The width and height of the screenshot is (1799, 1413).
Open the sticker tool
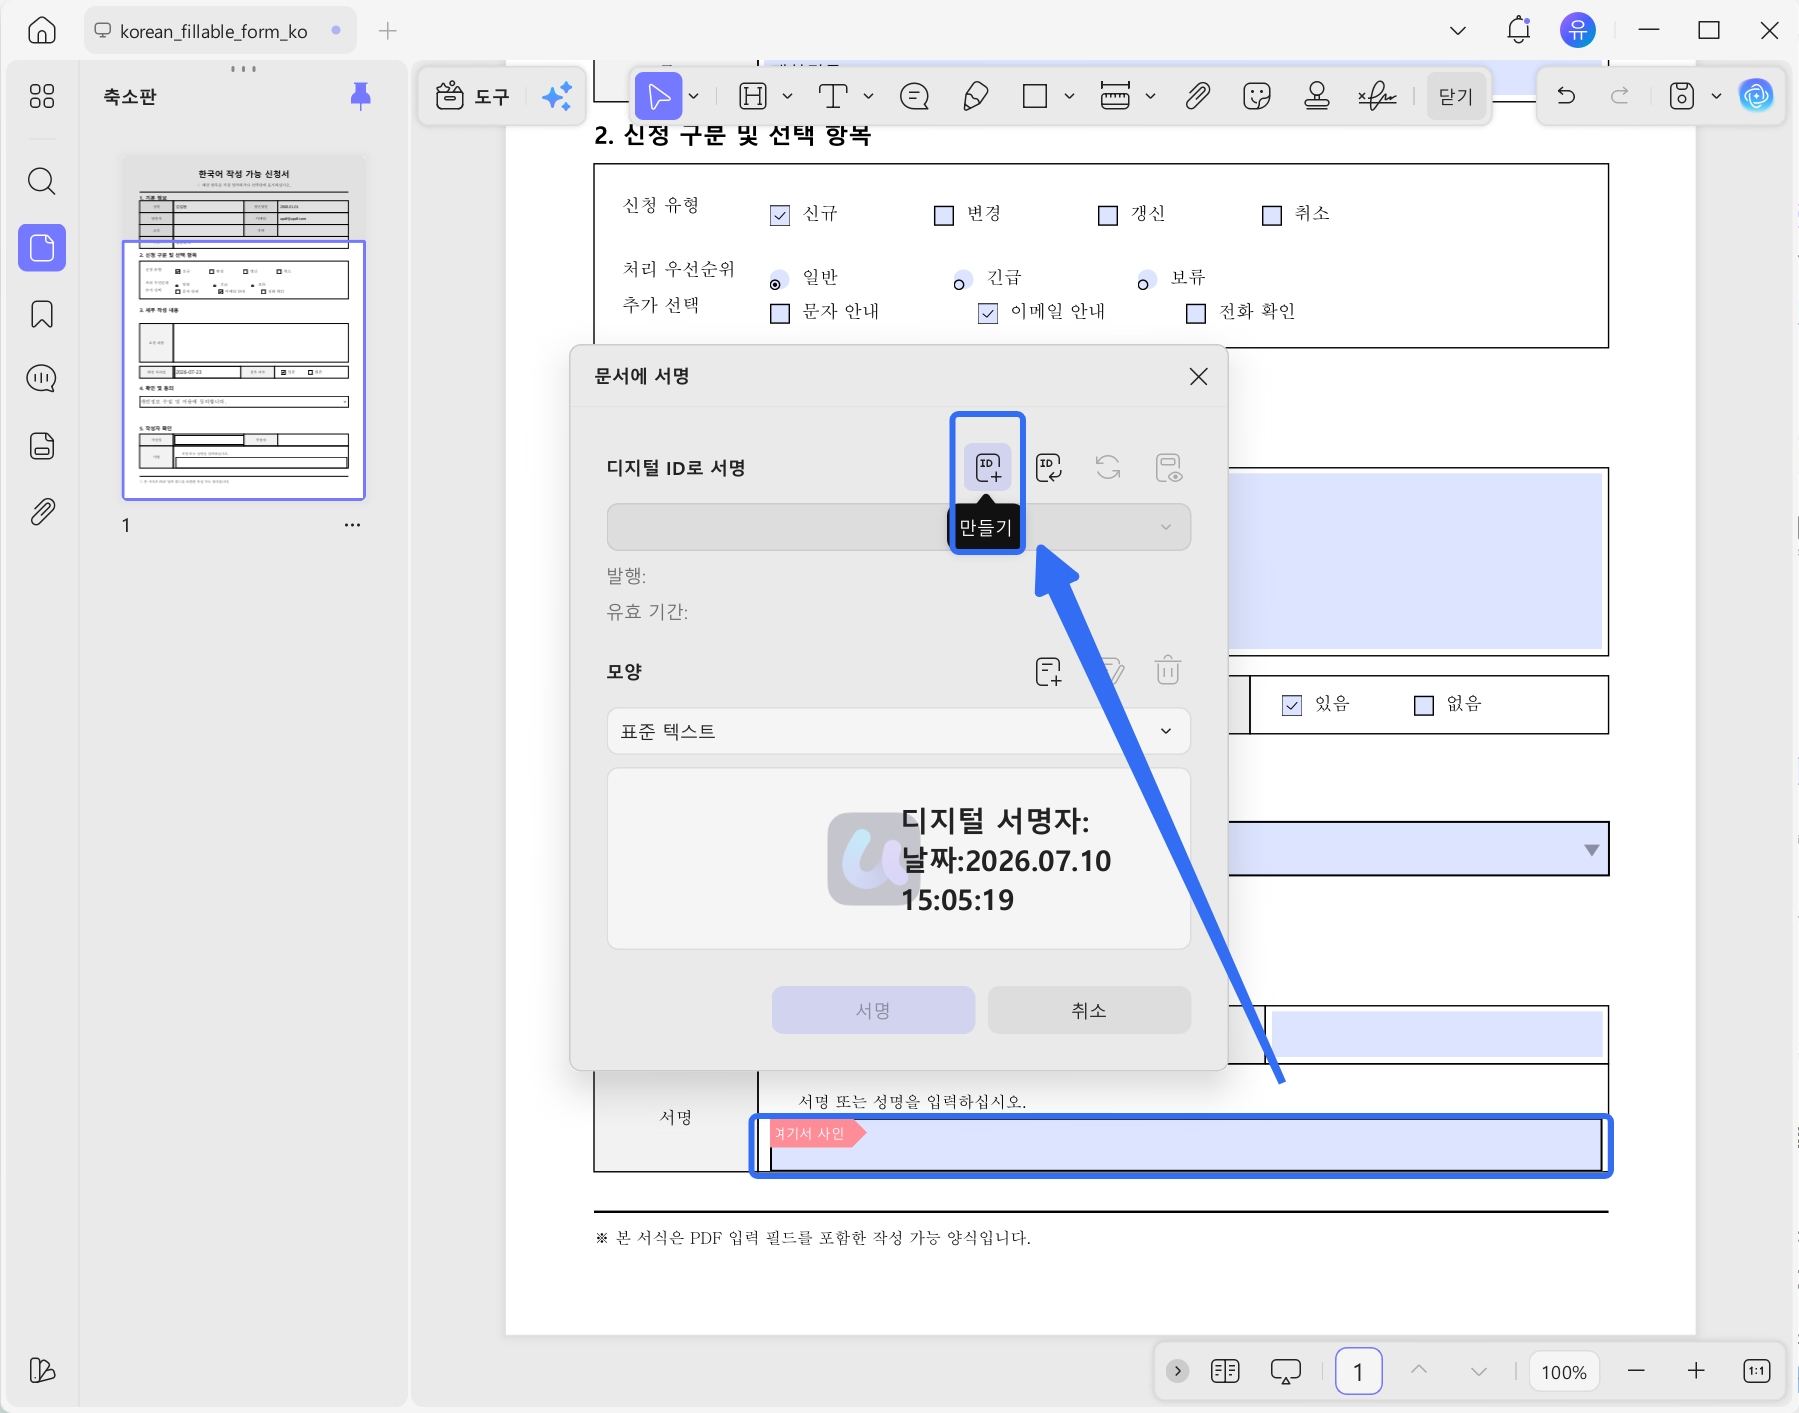click(x=1257, y=96)
